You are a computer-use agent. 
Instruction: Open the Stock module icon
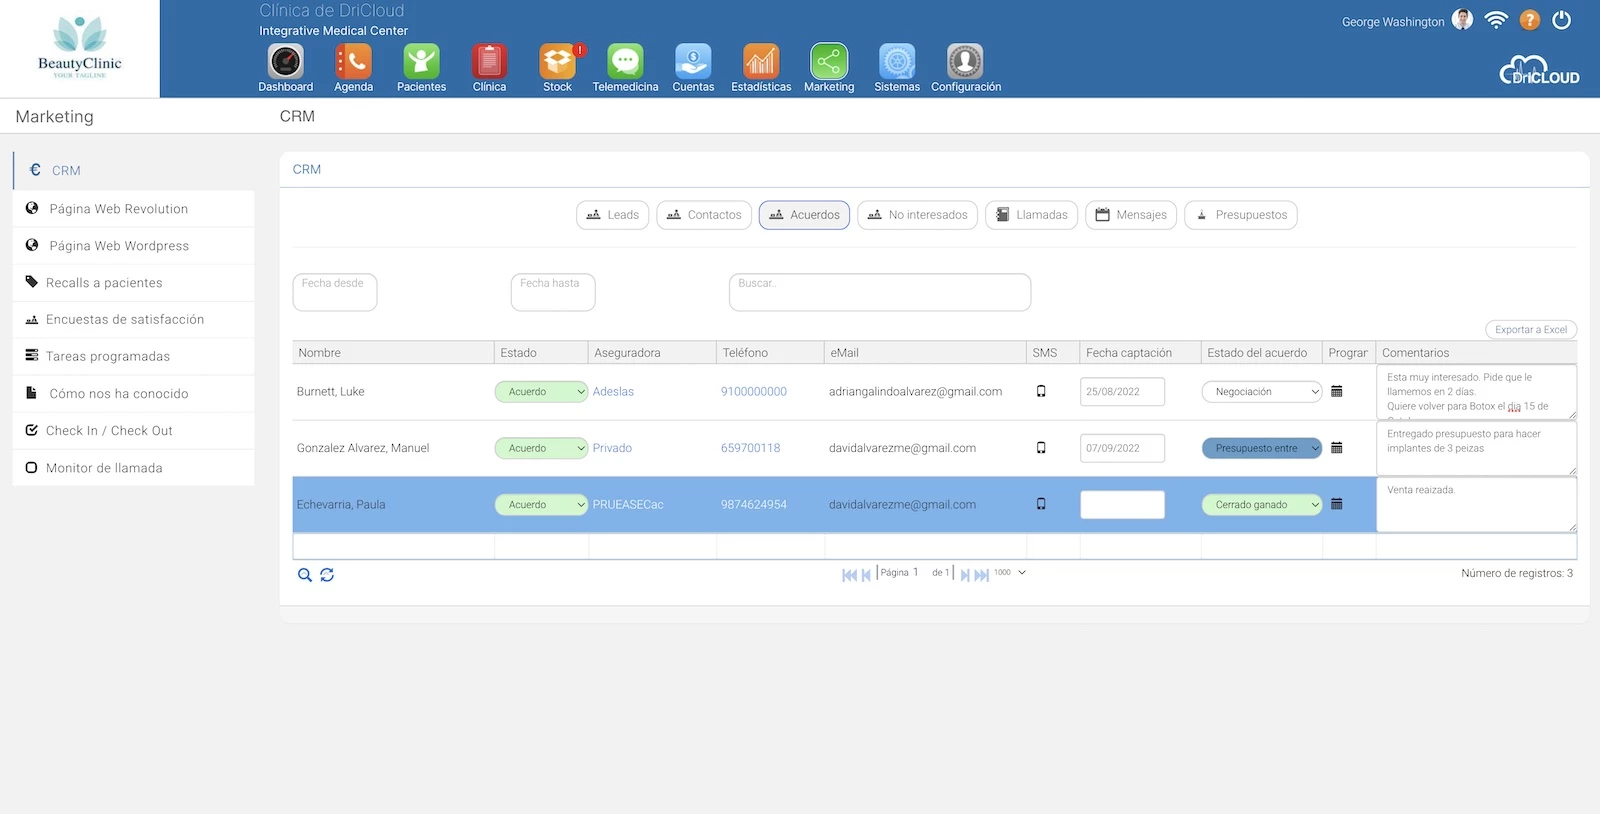pos(557,62)
